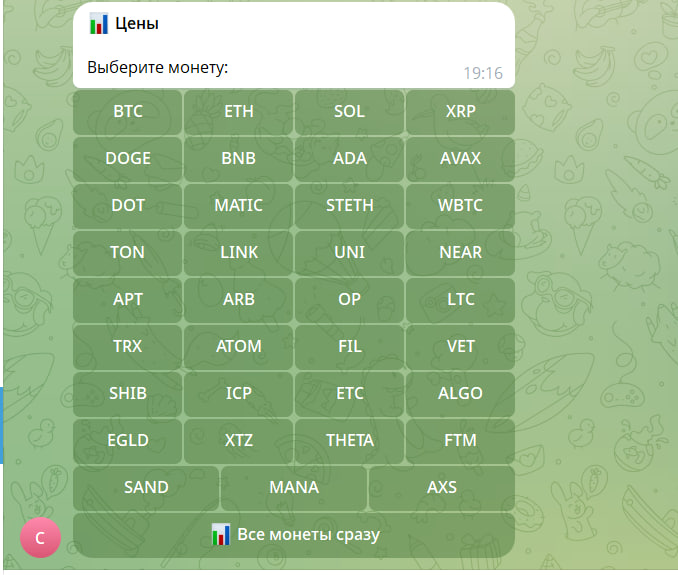The width and height of the screenshot is (678, 575).
Task: Tap the LTC coin button
Action: (x=461, y=300)
